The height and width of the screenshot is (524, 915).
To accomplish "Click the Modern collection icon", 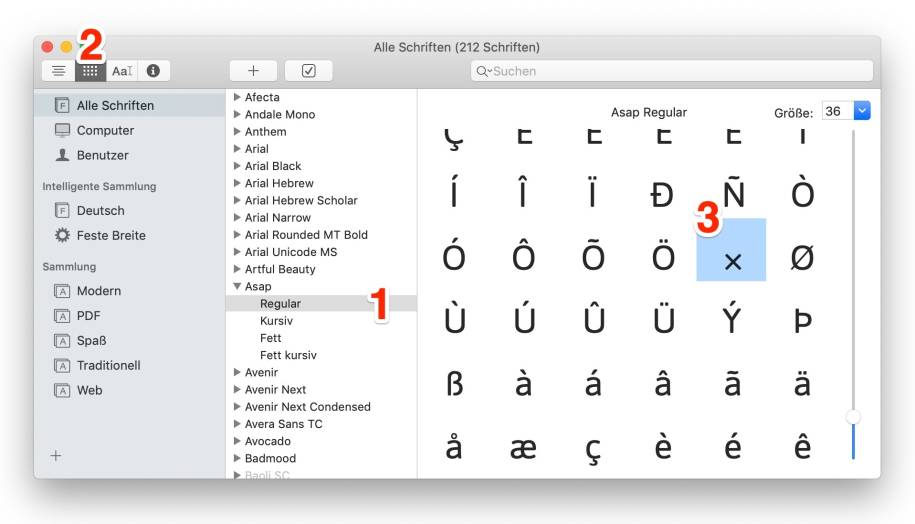I will click(62, 291).
